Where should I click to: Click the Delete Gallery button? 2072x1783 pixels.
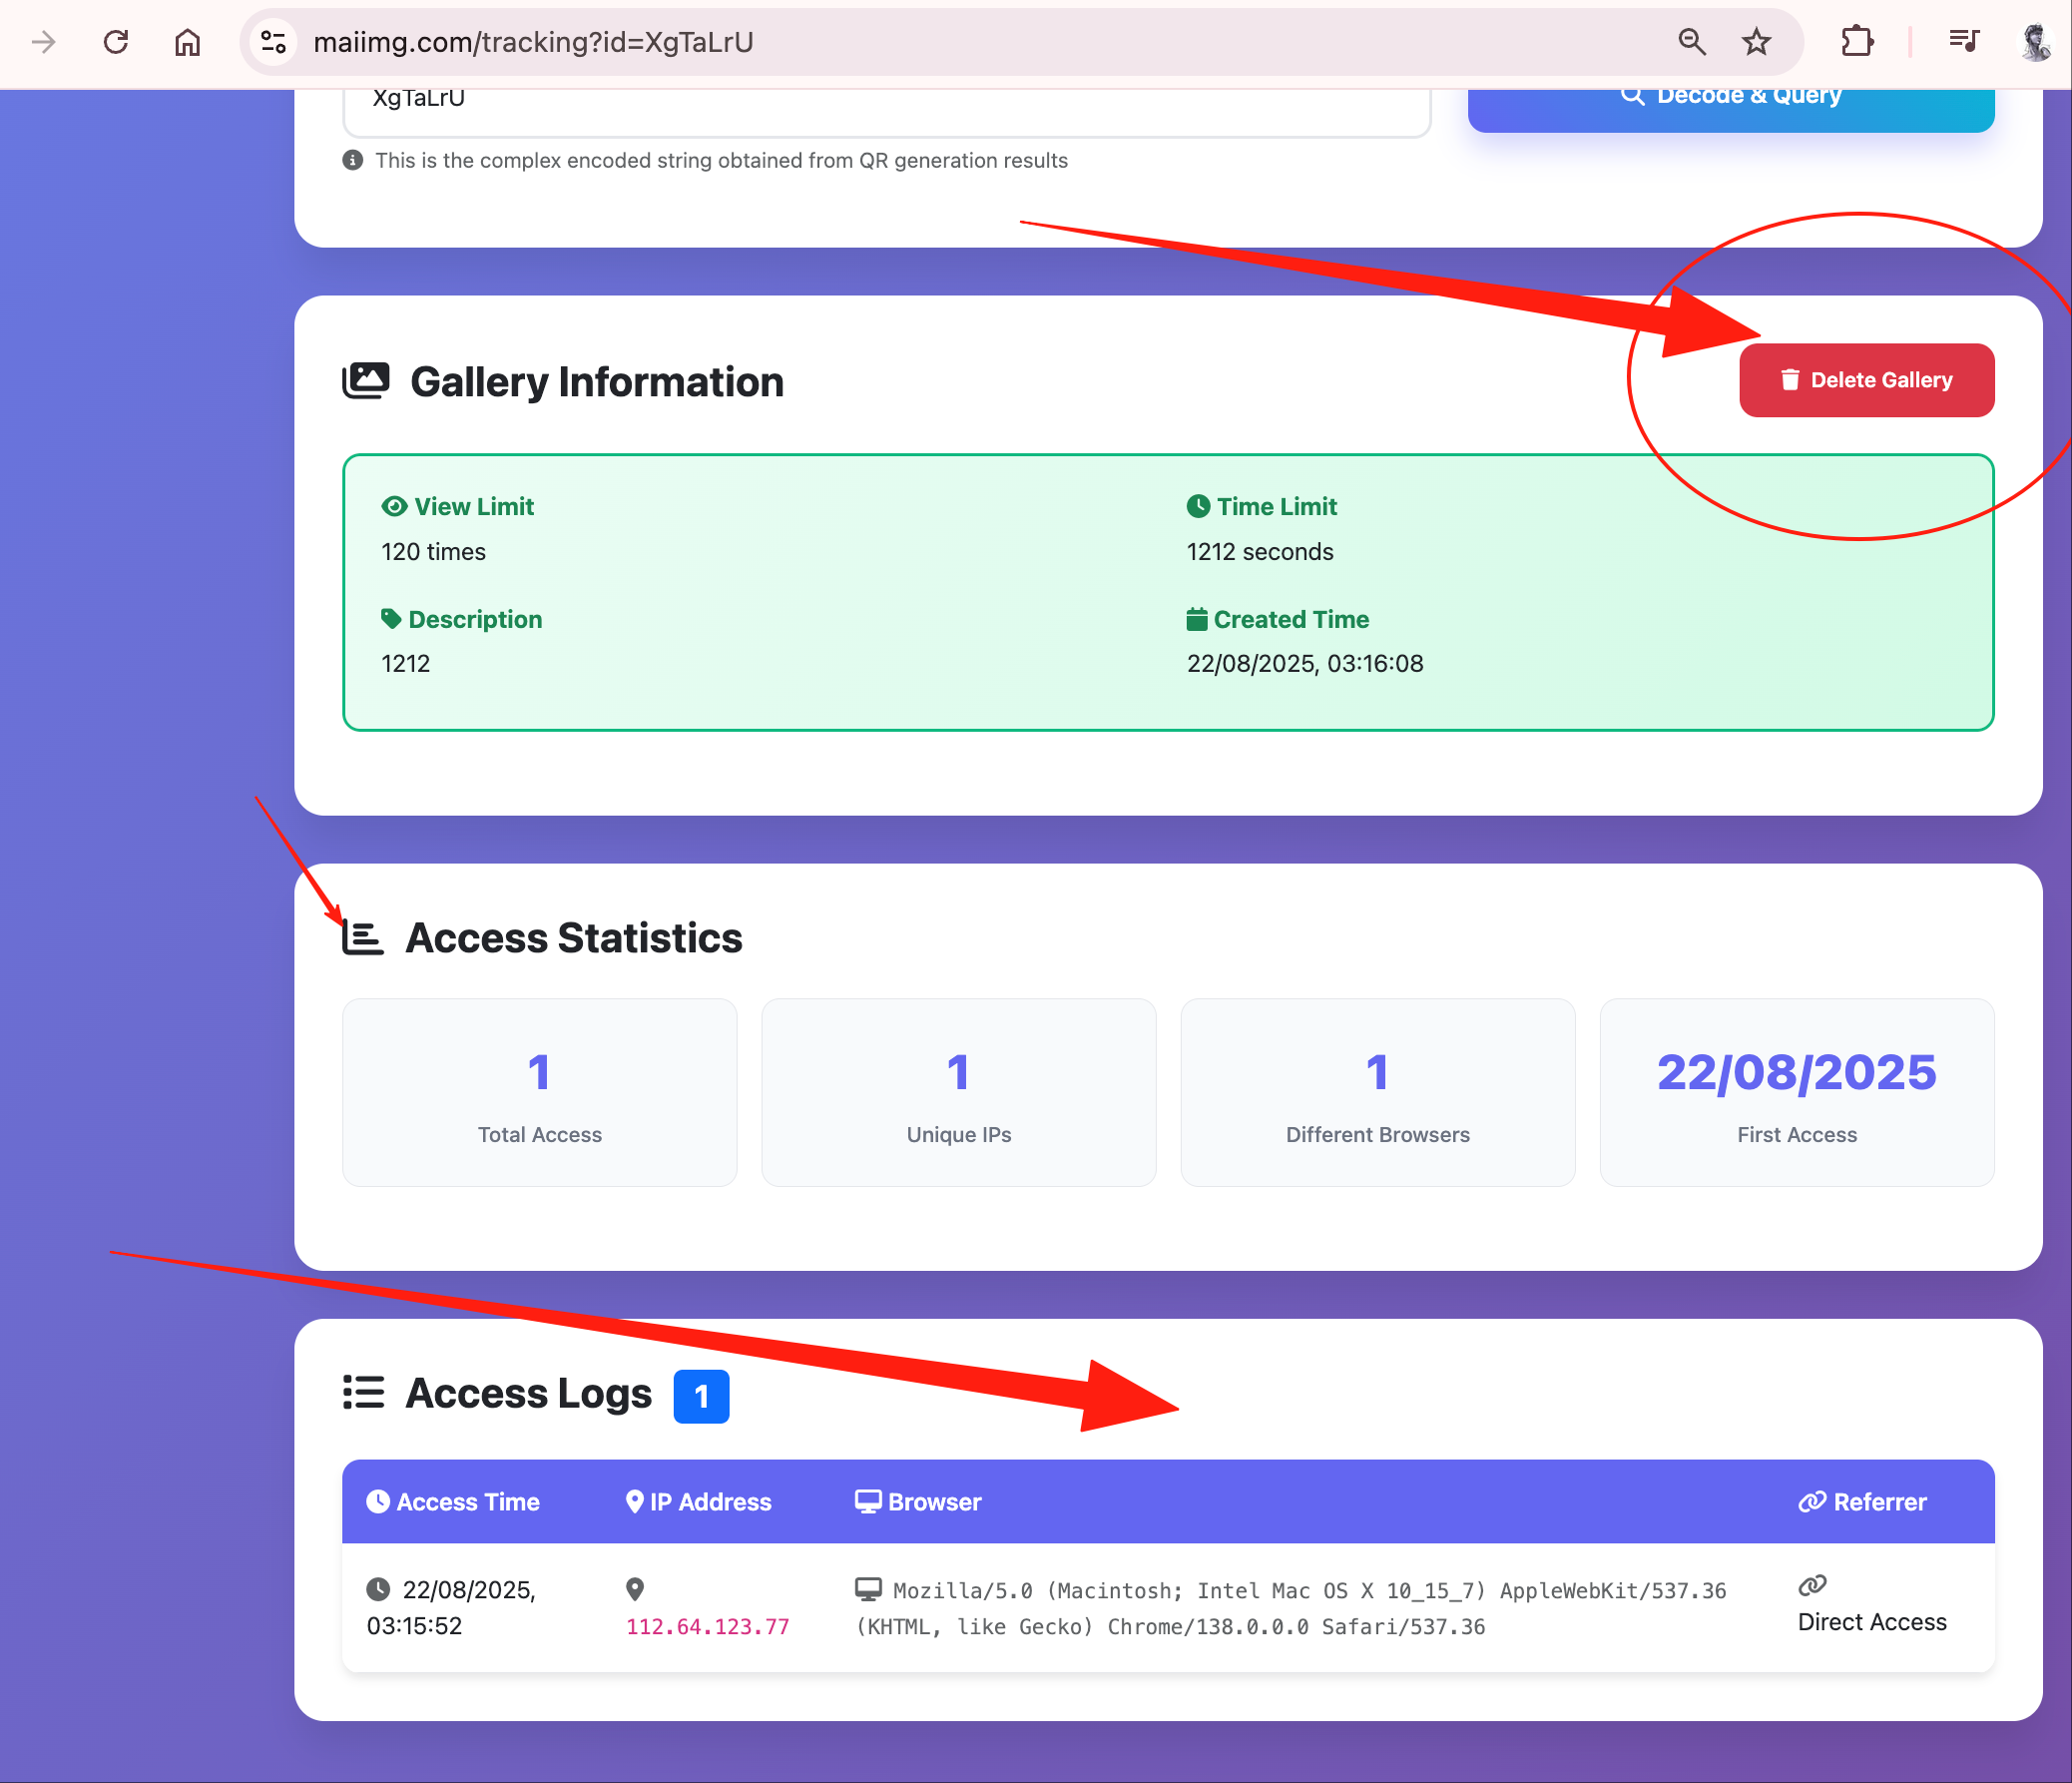[x=1866, y=379]
